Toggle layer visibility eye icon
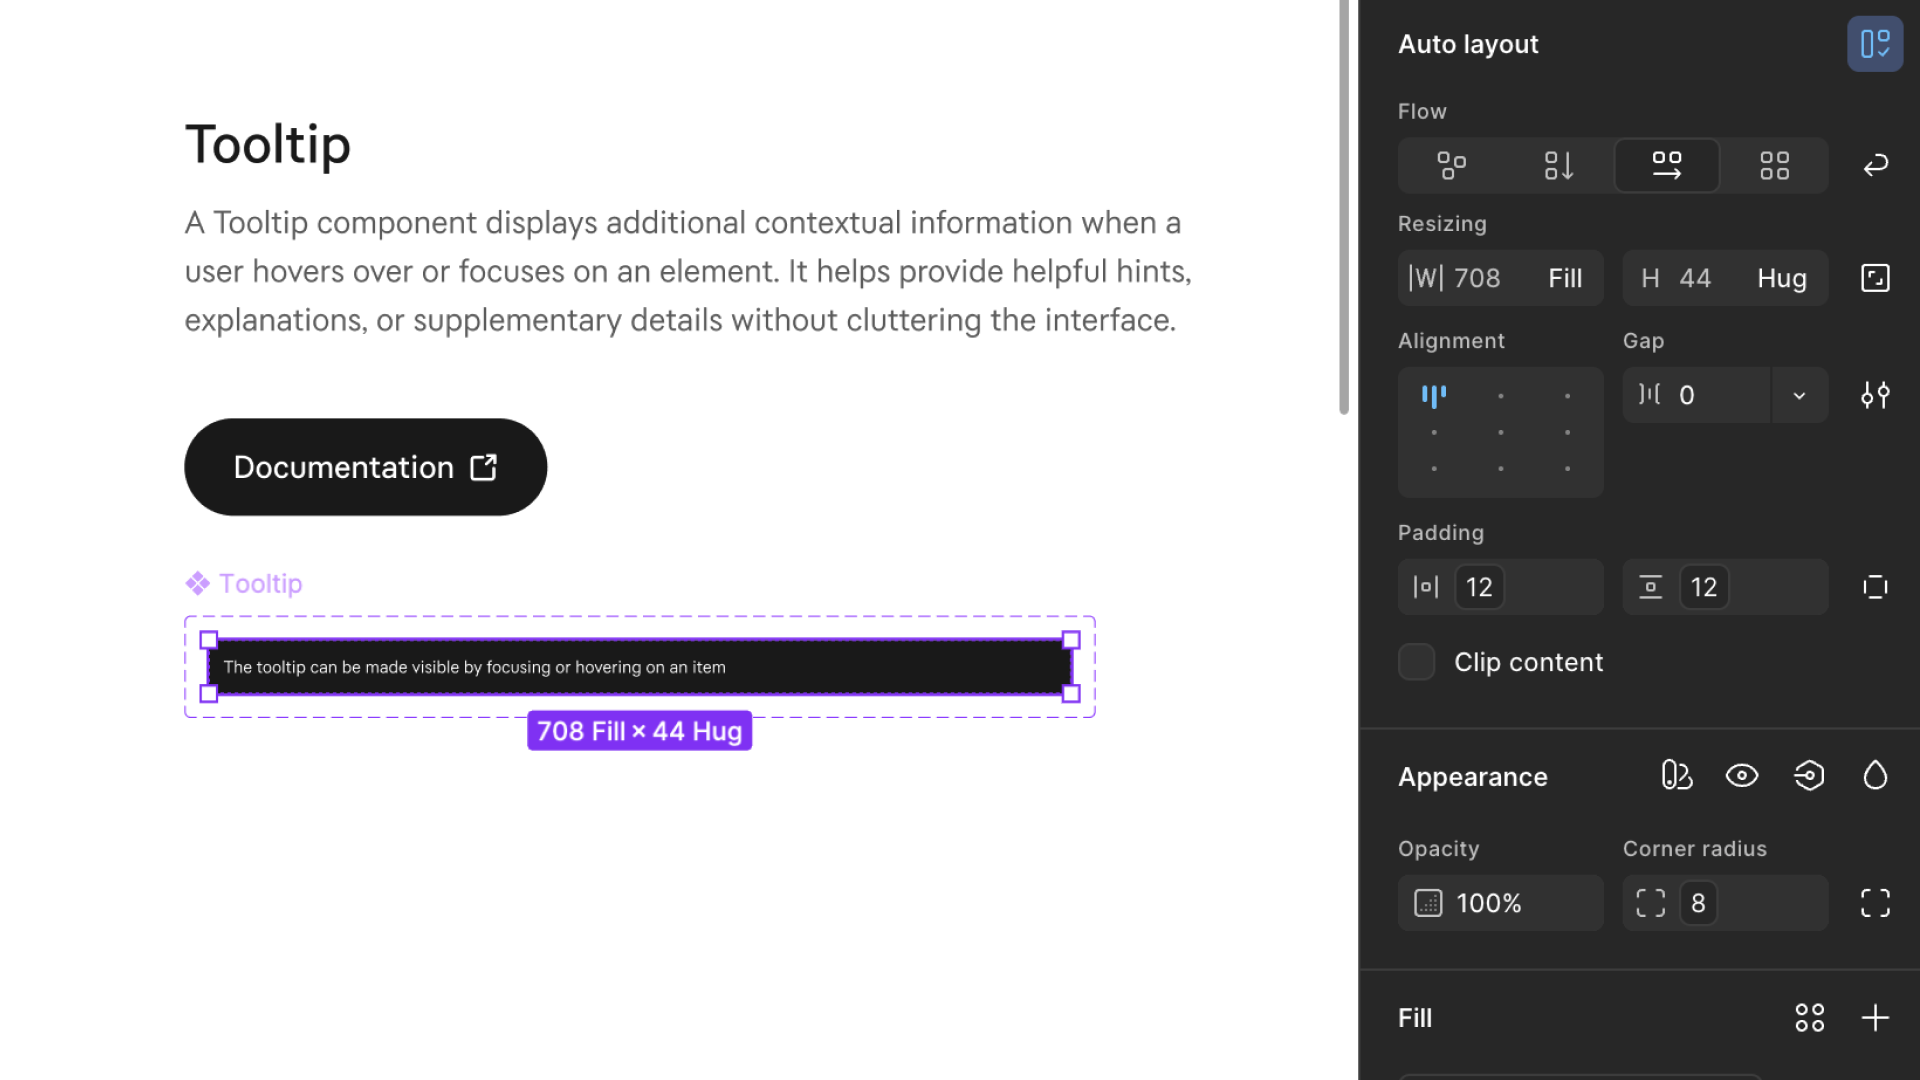 tap(1742, 776)
